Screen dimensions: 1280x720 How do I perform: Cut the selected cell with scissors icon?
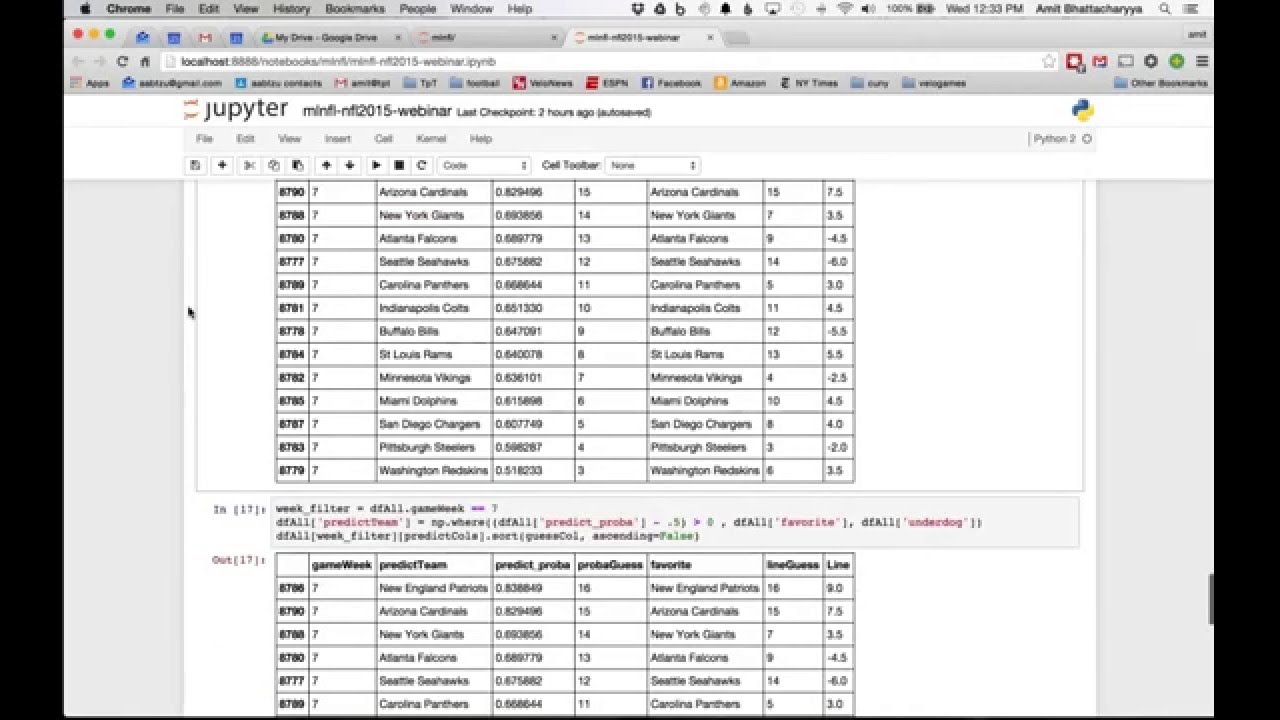coord(250,165)
